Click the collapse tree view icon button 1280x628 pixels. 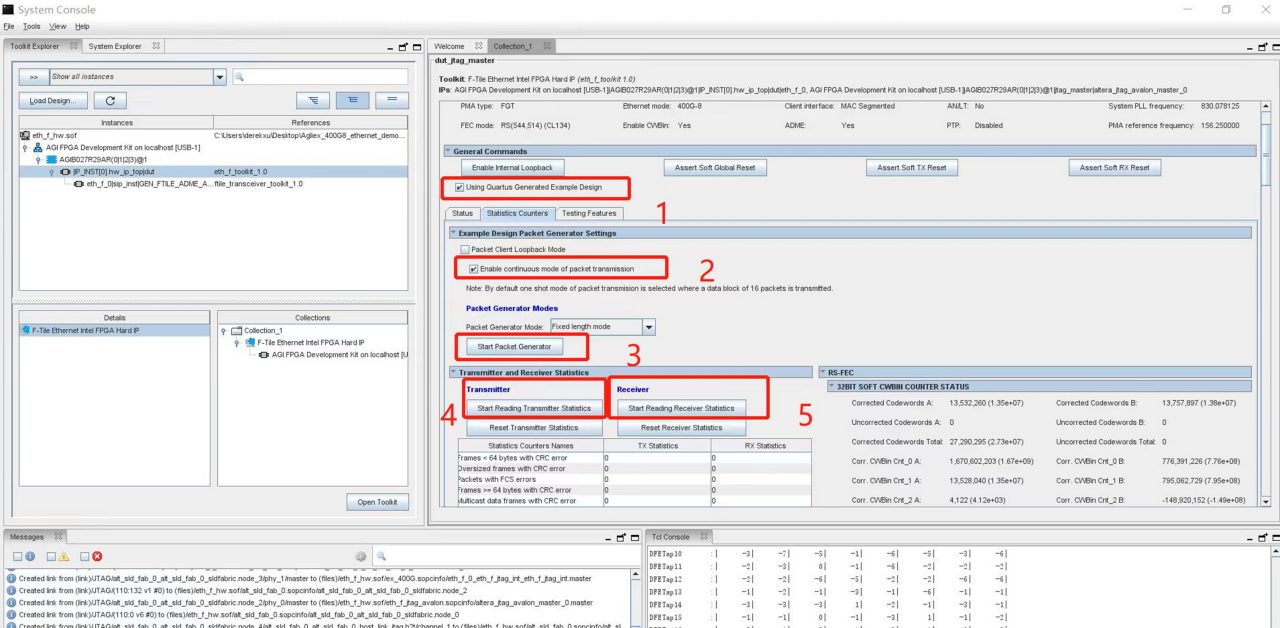pyautogui.click(x=353, y=101)
